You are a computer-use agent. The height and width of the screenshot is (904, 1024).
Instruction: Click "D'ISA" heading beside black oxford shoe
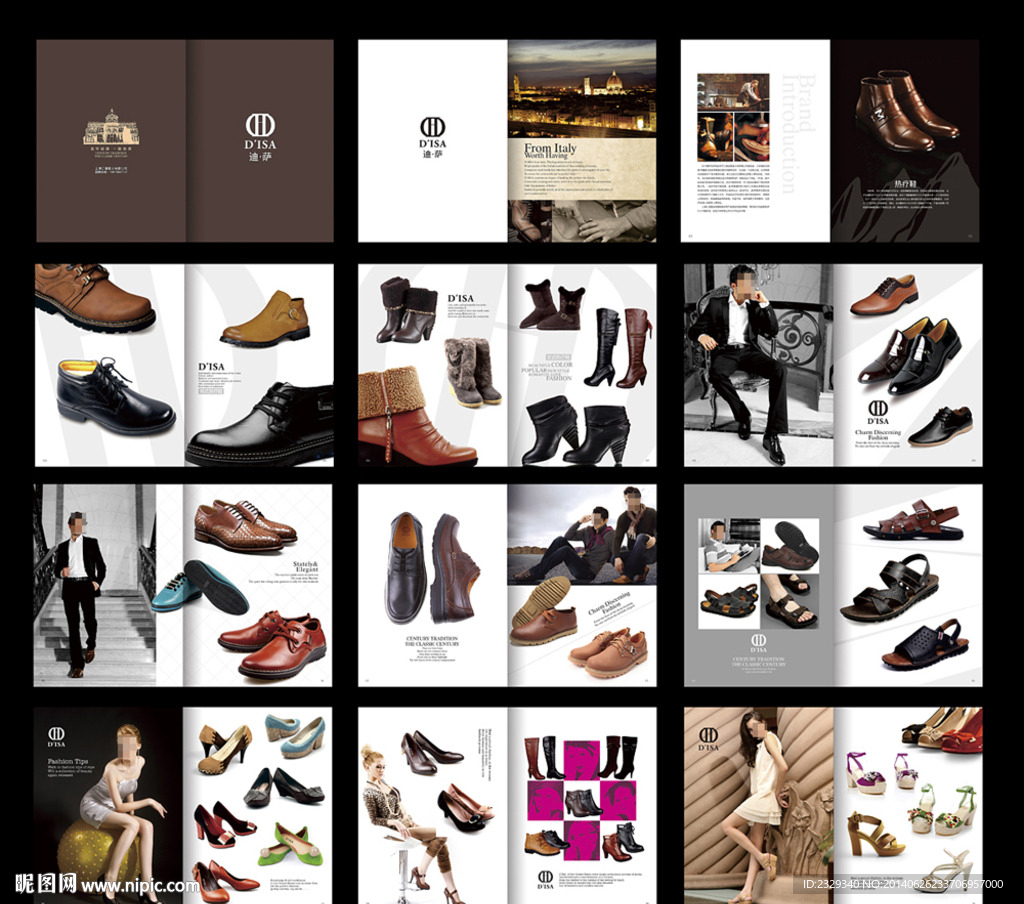211,367
